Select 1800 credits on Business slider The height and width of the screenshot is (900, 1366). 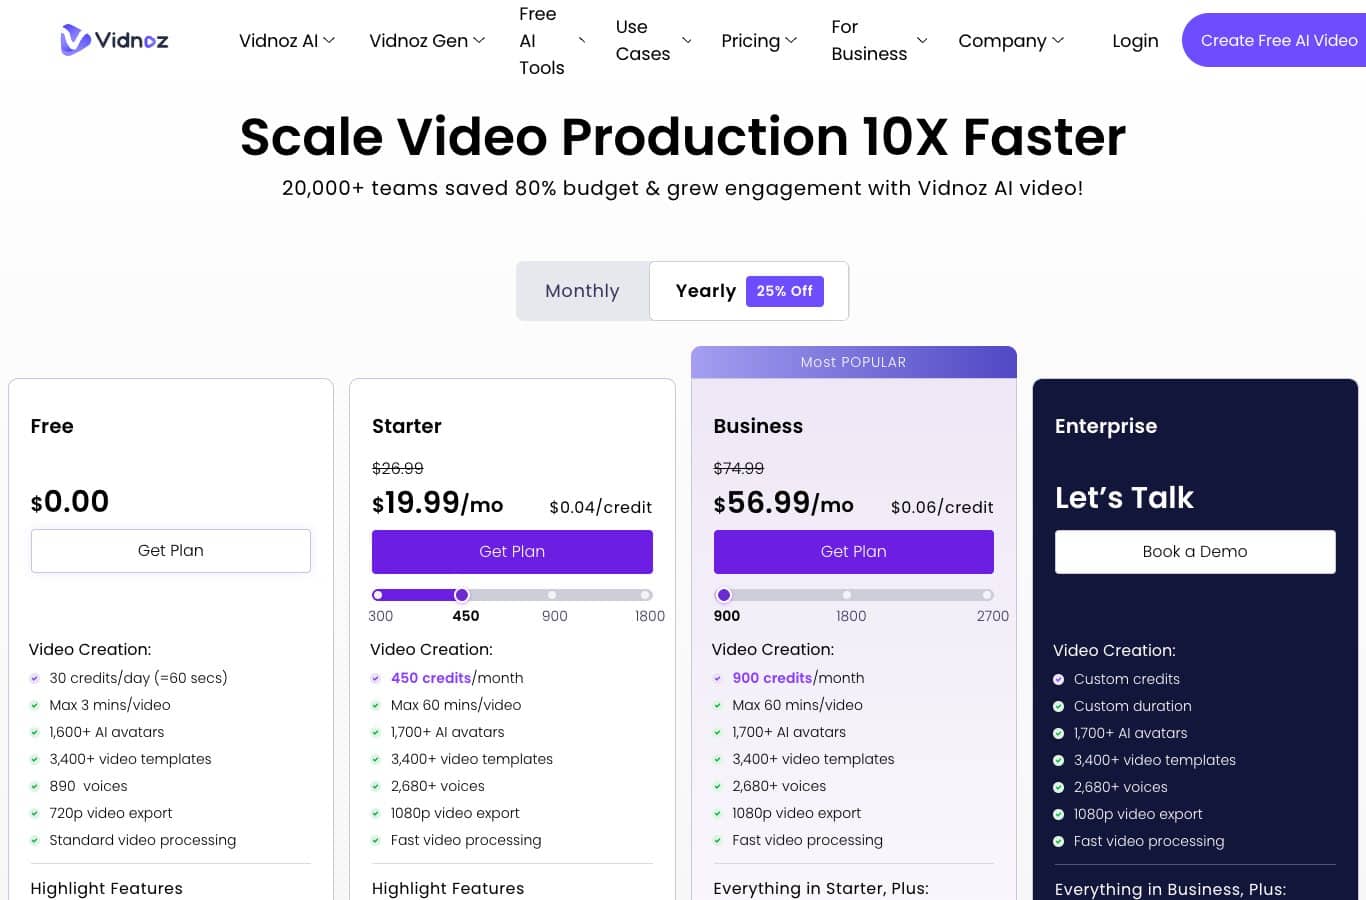(x=847, y=595)
